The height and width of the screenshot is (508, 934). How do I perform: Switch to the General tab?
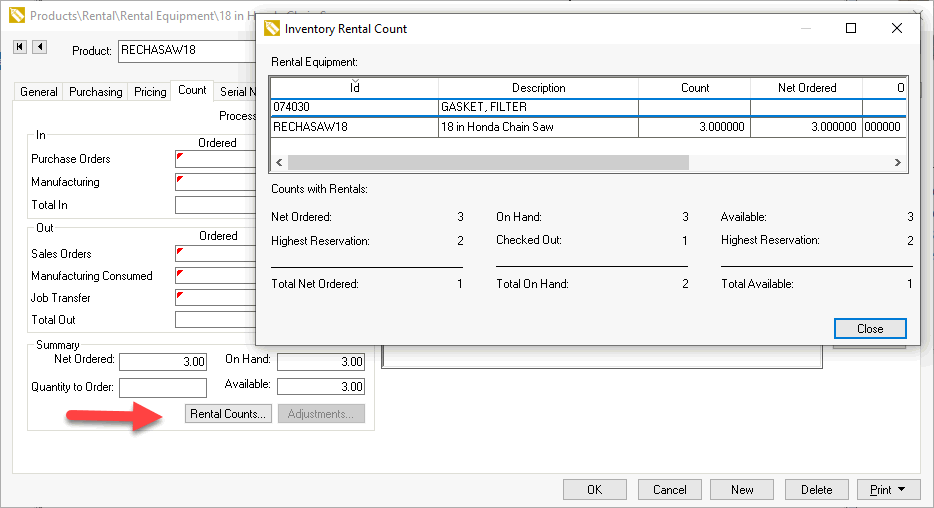(x=39, y=92)
